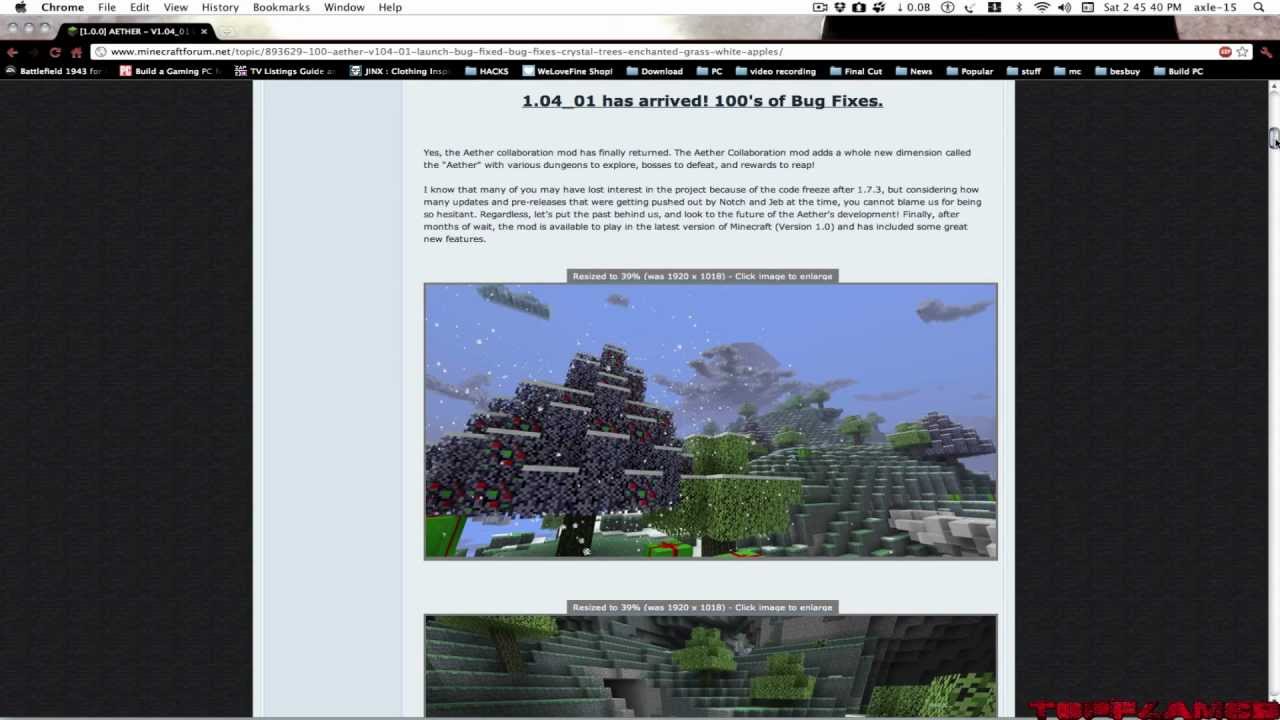Click the scrollbar up arrow
1280x720 pixels.
click(x=1274, y=87)
